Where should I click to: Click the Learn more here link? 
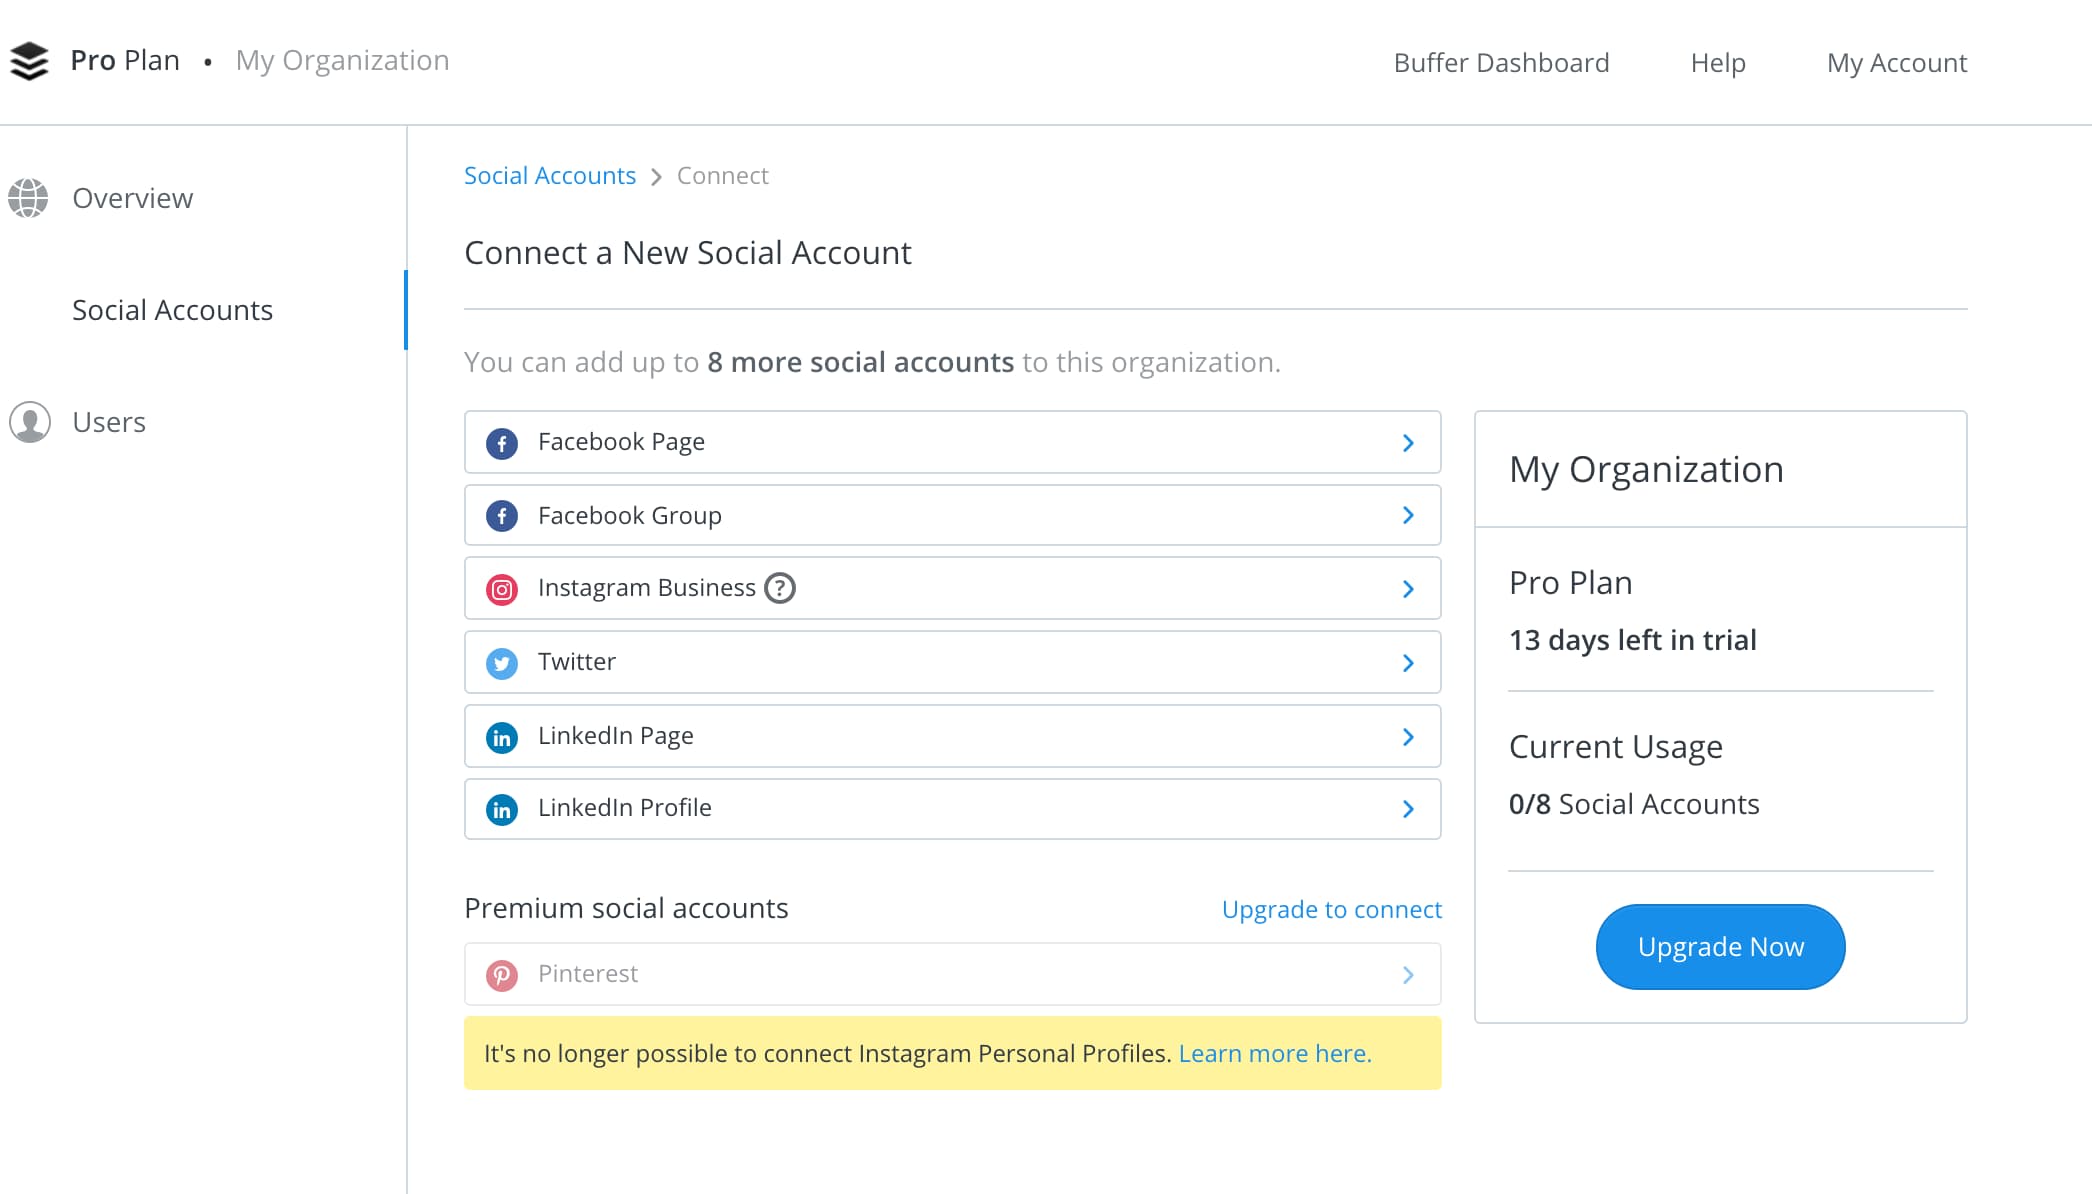coord(1274,1054)
